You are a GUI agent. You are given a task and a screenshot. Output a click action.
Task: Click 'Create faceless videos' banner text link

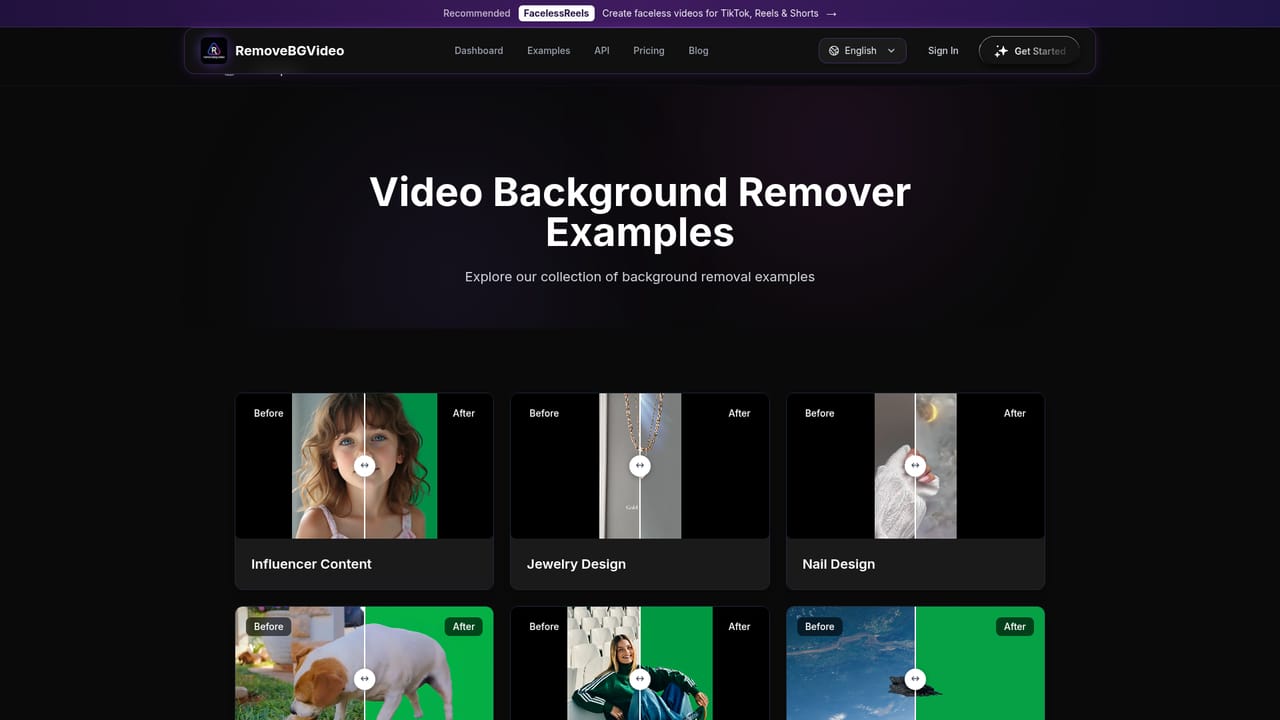[710, 14]
